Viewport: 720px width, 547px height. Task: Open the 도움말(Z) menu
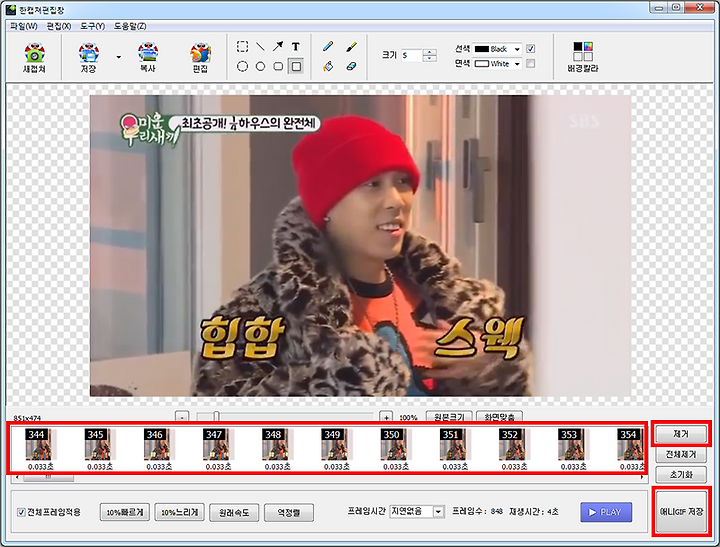point(130,26)
